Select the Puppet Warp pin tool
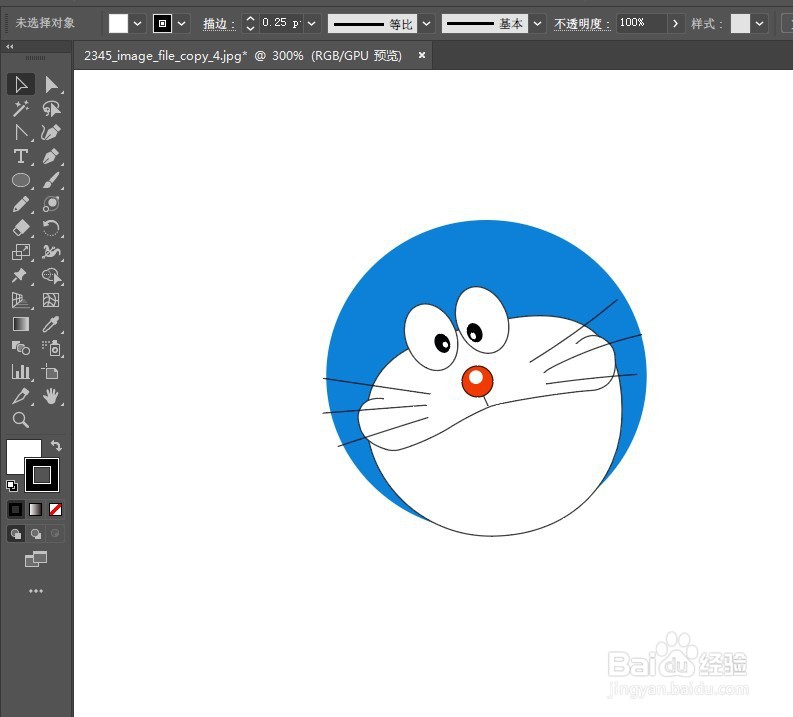 21,276
